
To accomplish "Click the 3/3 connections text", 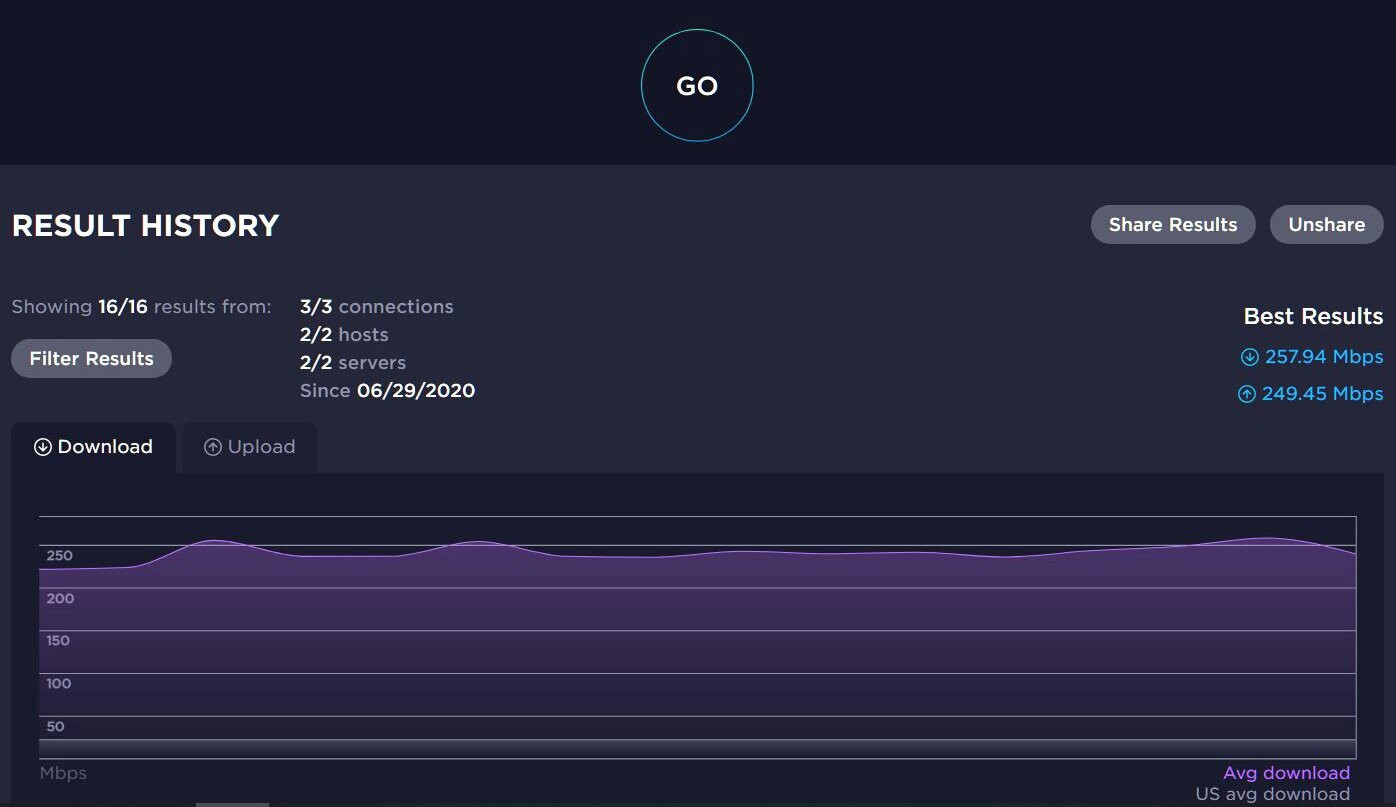I will 376,307.
